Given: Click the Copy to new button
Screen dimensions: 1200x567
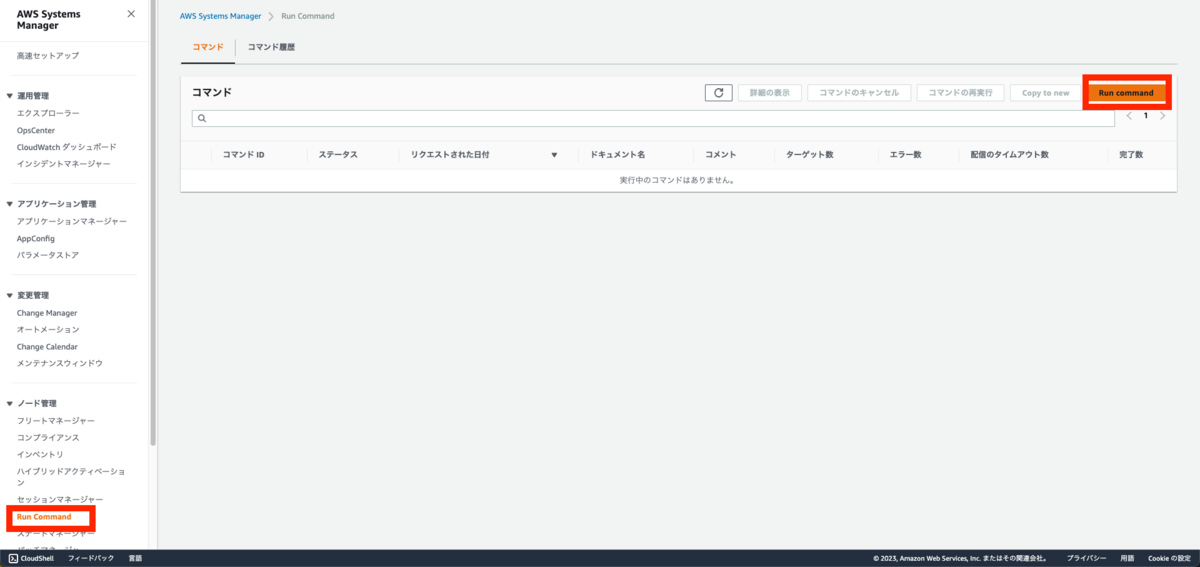Looking at the screenshot, I should (1045, 93).
